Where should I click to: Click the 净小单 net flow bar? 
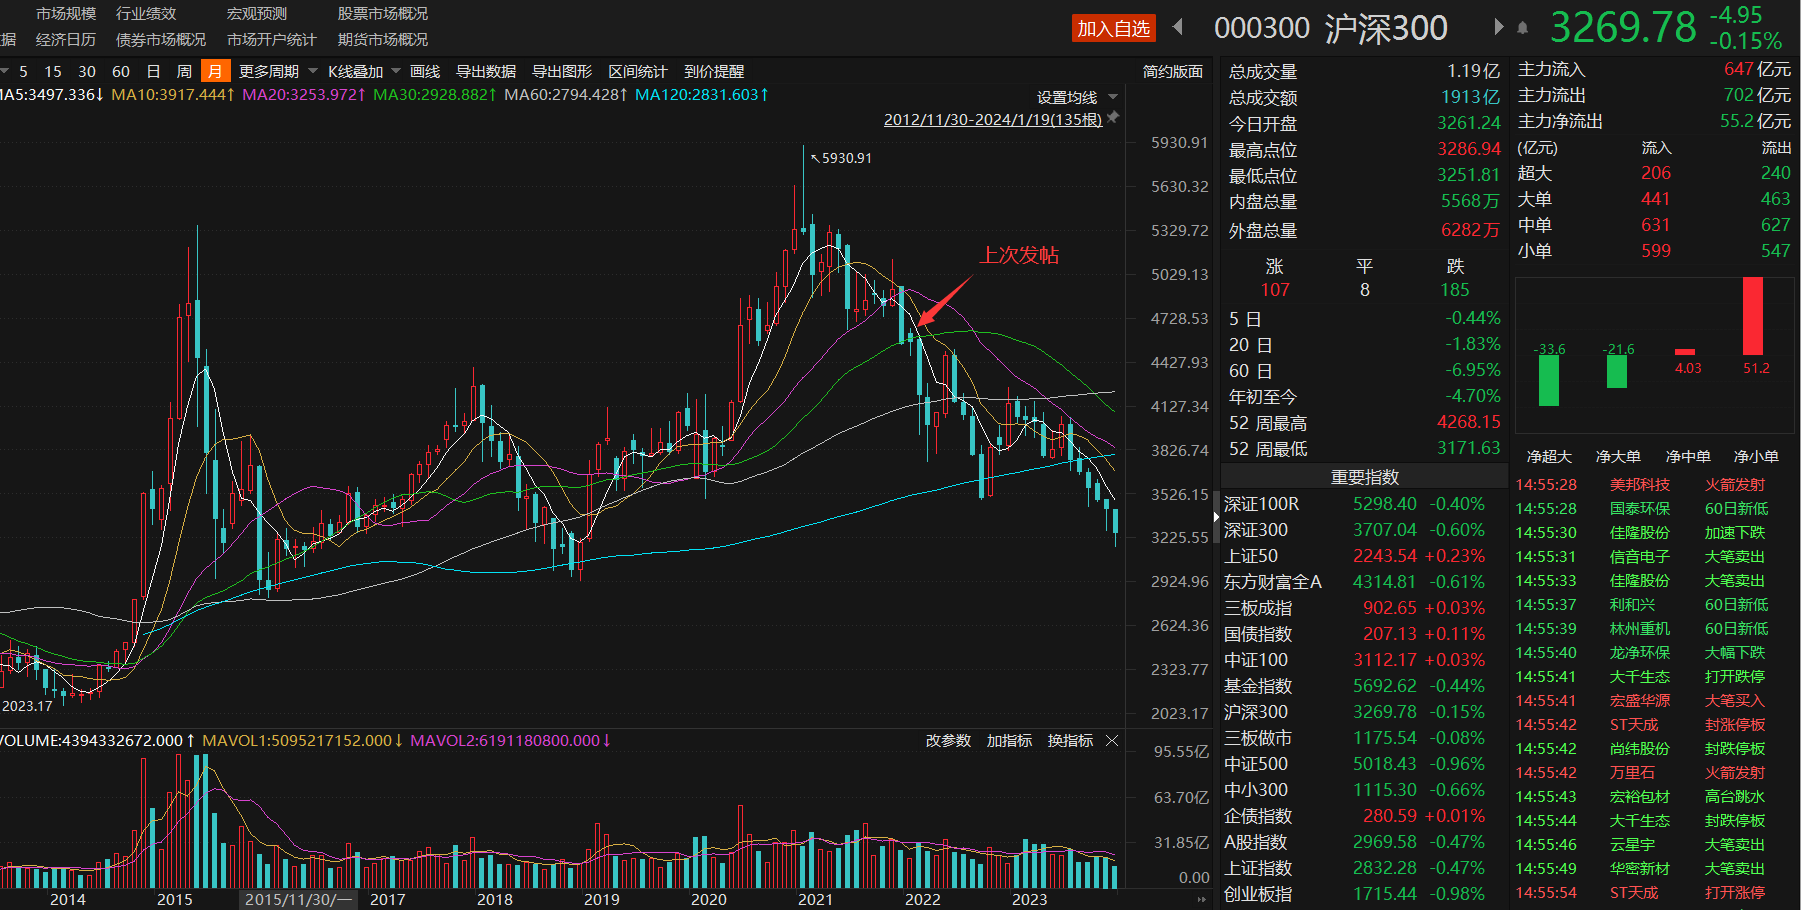pyautogui.click(x=1753, y=316)
